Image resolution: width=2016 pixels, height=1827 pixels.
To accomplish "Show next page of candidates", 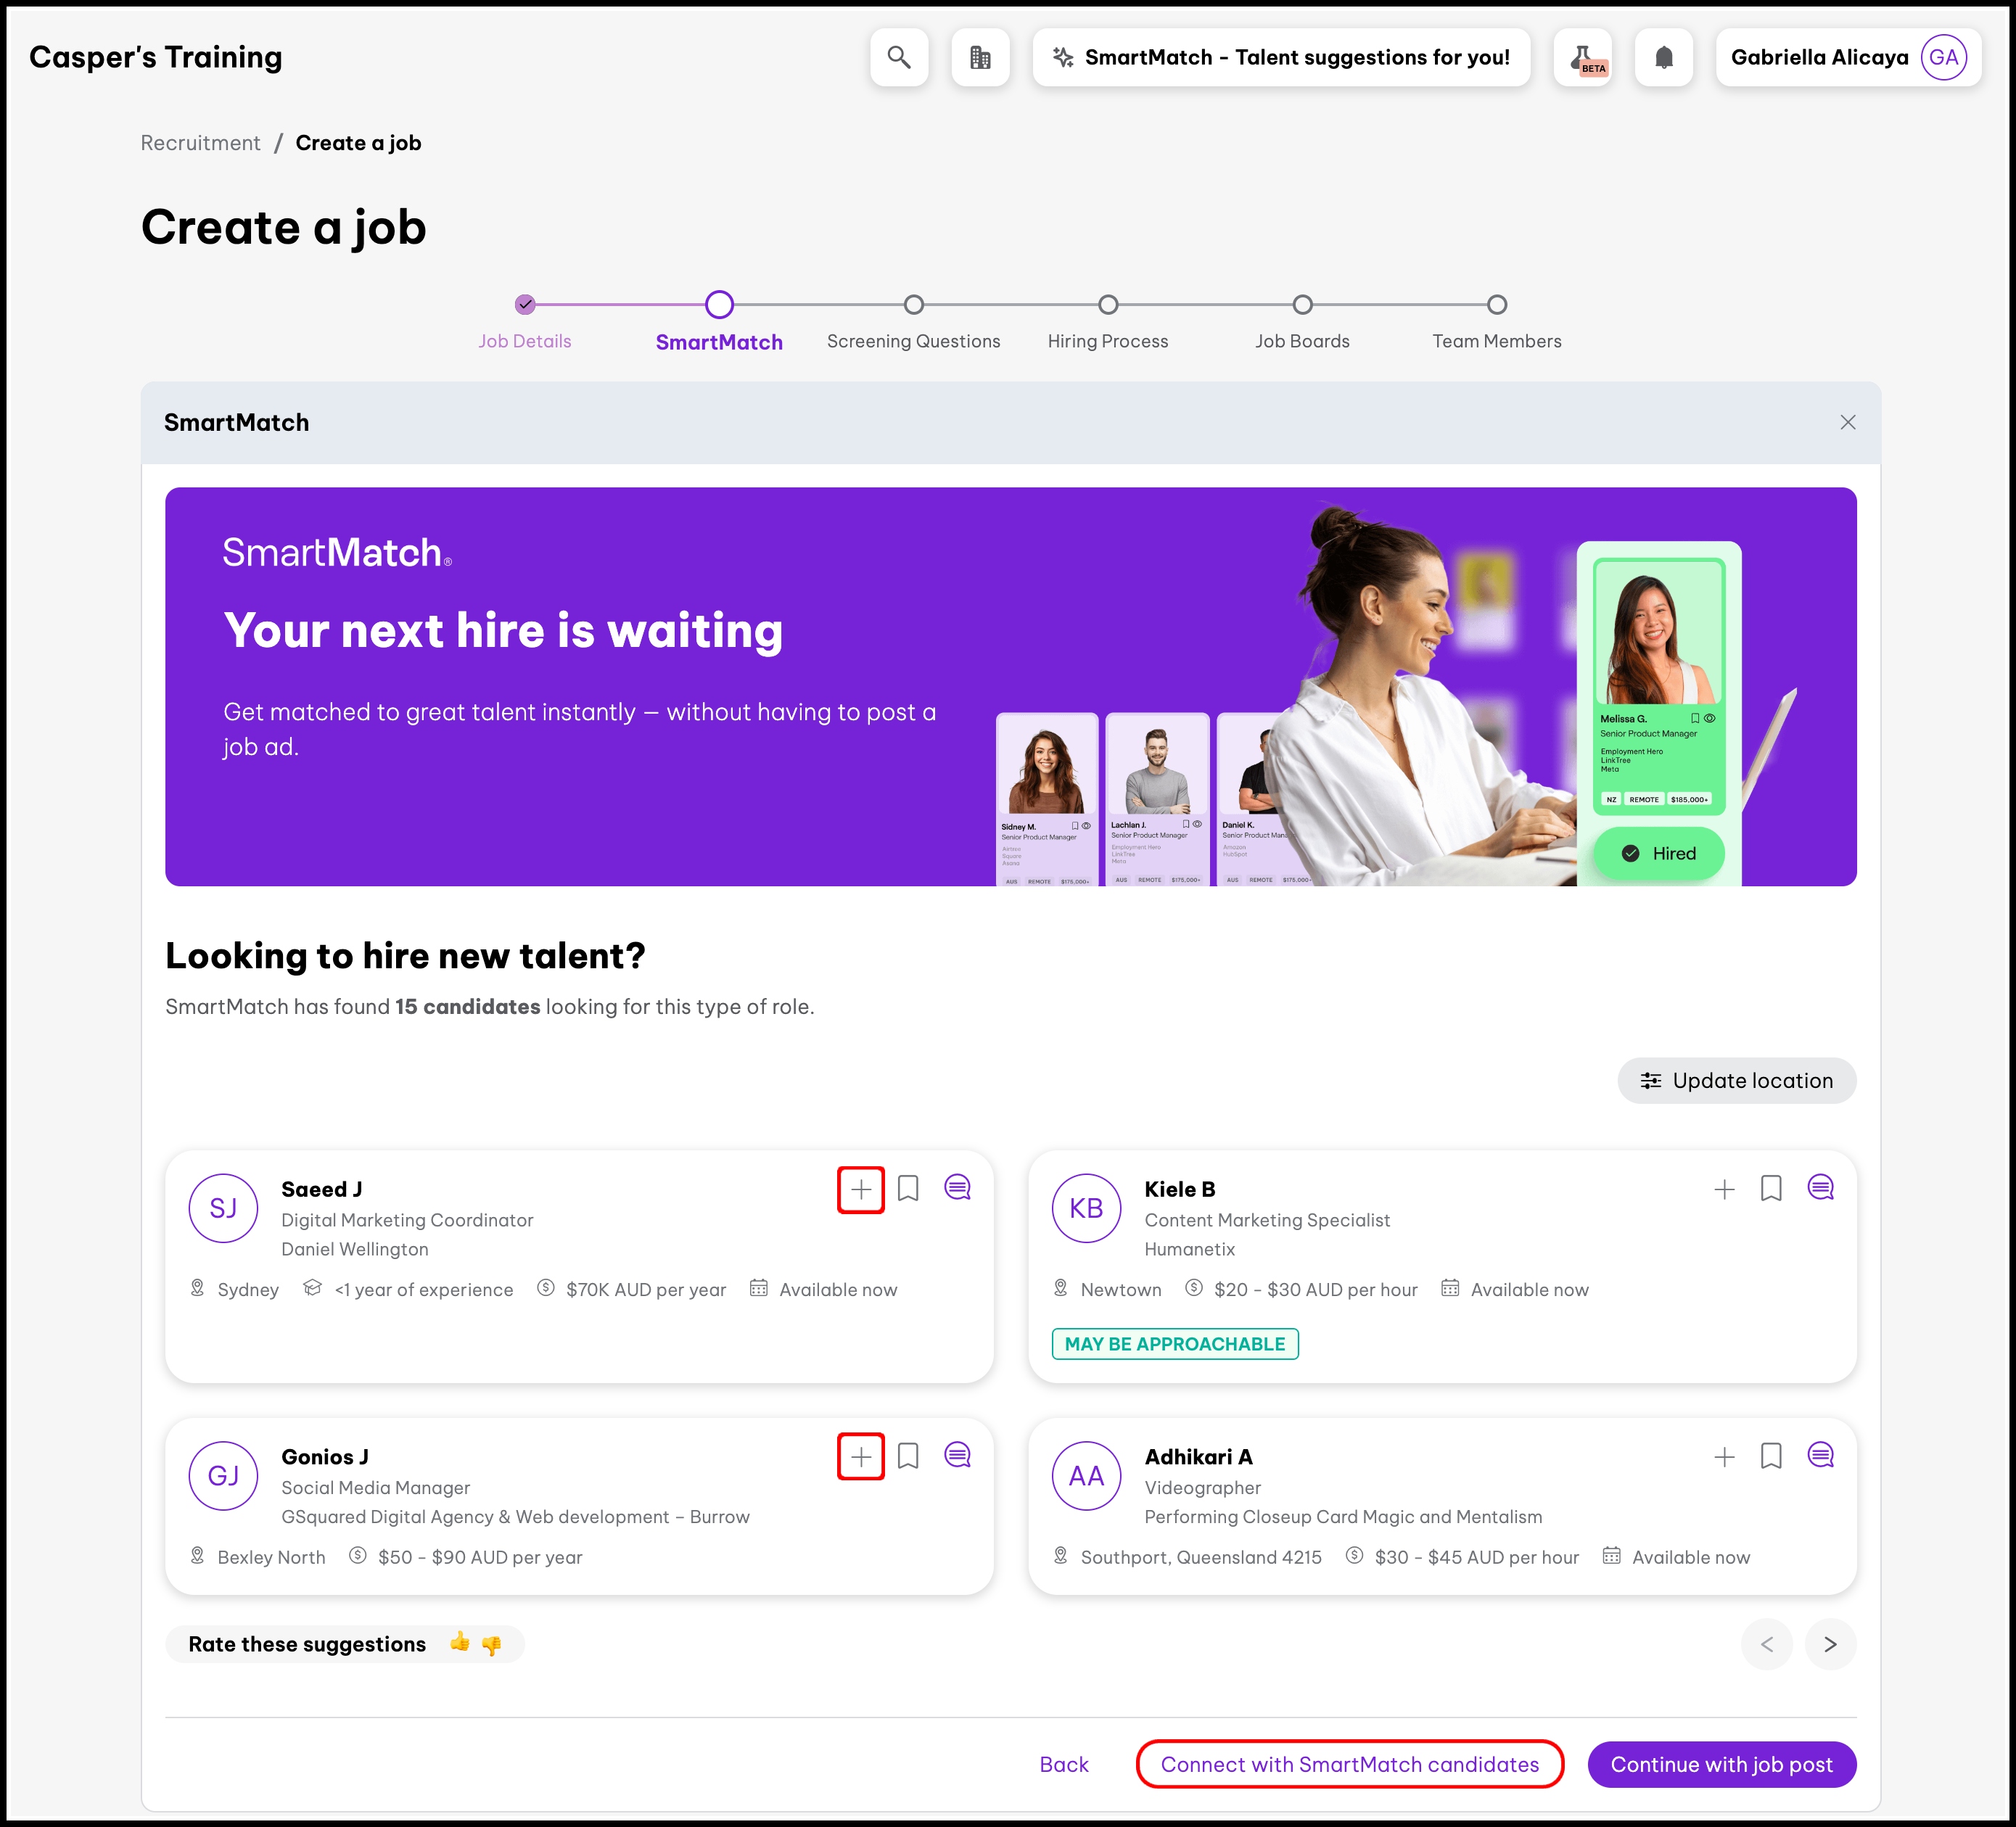I will point(1829,1644).
